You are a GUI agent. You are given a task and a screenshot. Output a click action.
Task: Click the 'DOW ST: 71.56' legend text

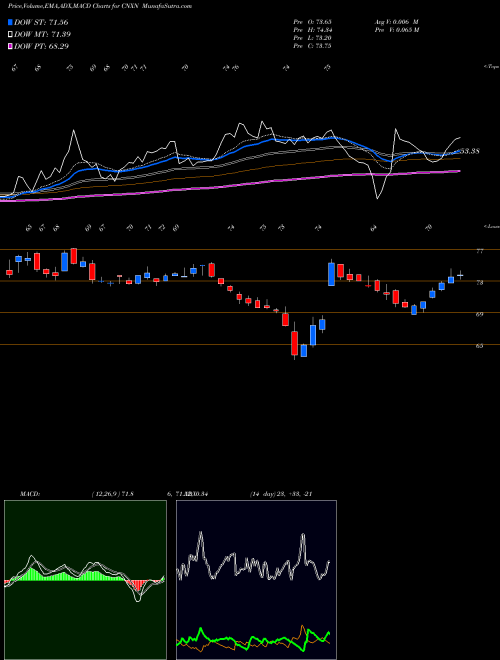point(41,22)
